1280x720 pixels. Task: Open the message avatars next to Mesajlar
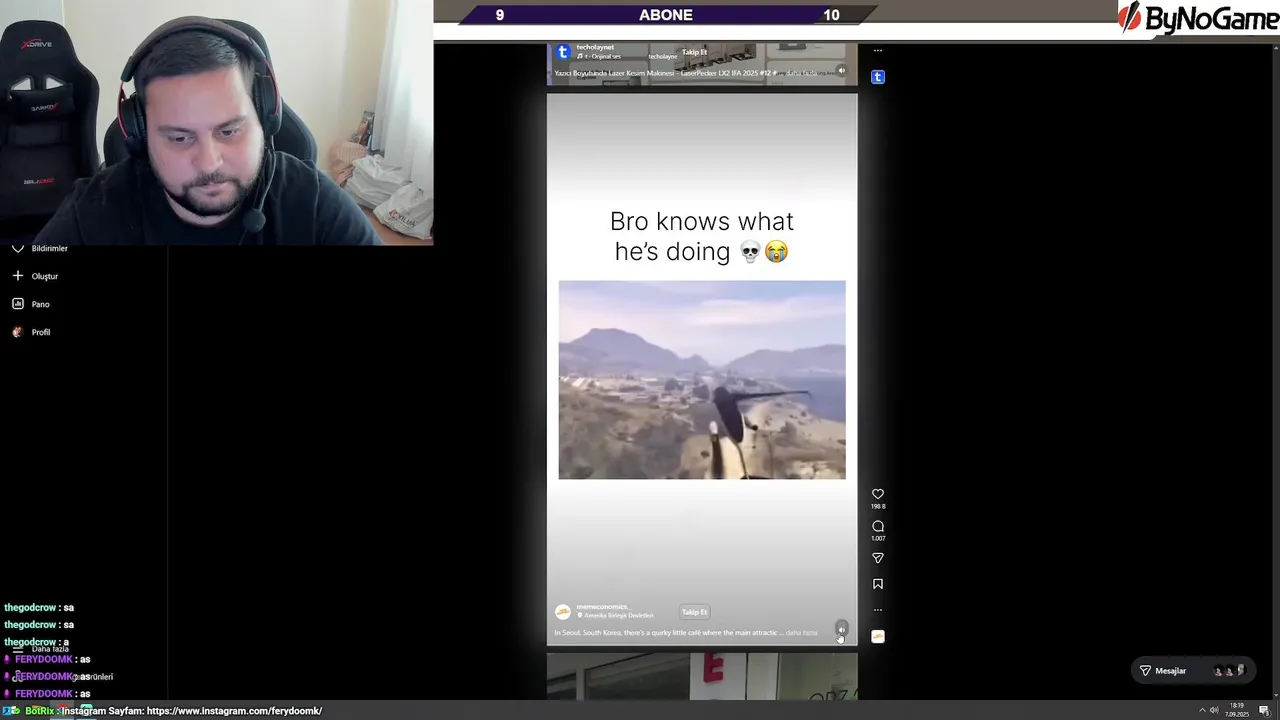tap(1229, 671)
